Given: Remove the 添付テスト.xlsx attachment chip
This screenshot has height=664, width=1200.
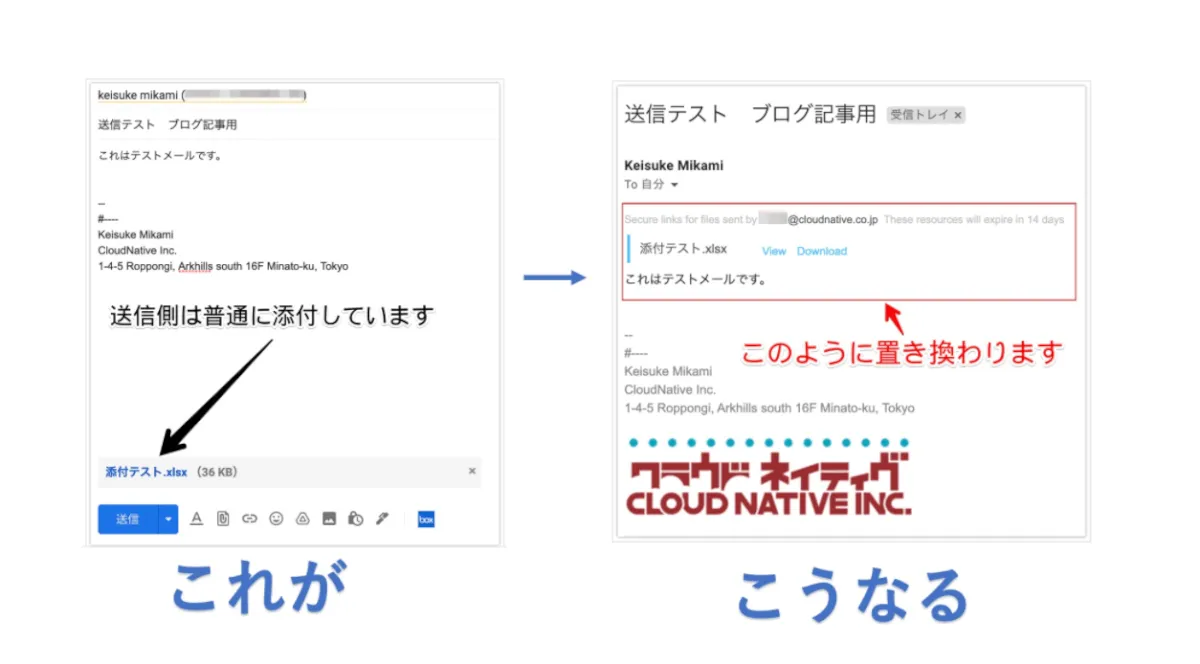Looking at the screenshot, I should 472,471.
